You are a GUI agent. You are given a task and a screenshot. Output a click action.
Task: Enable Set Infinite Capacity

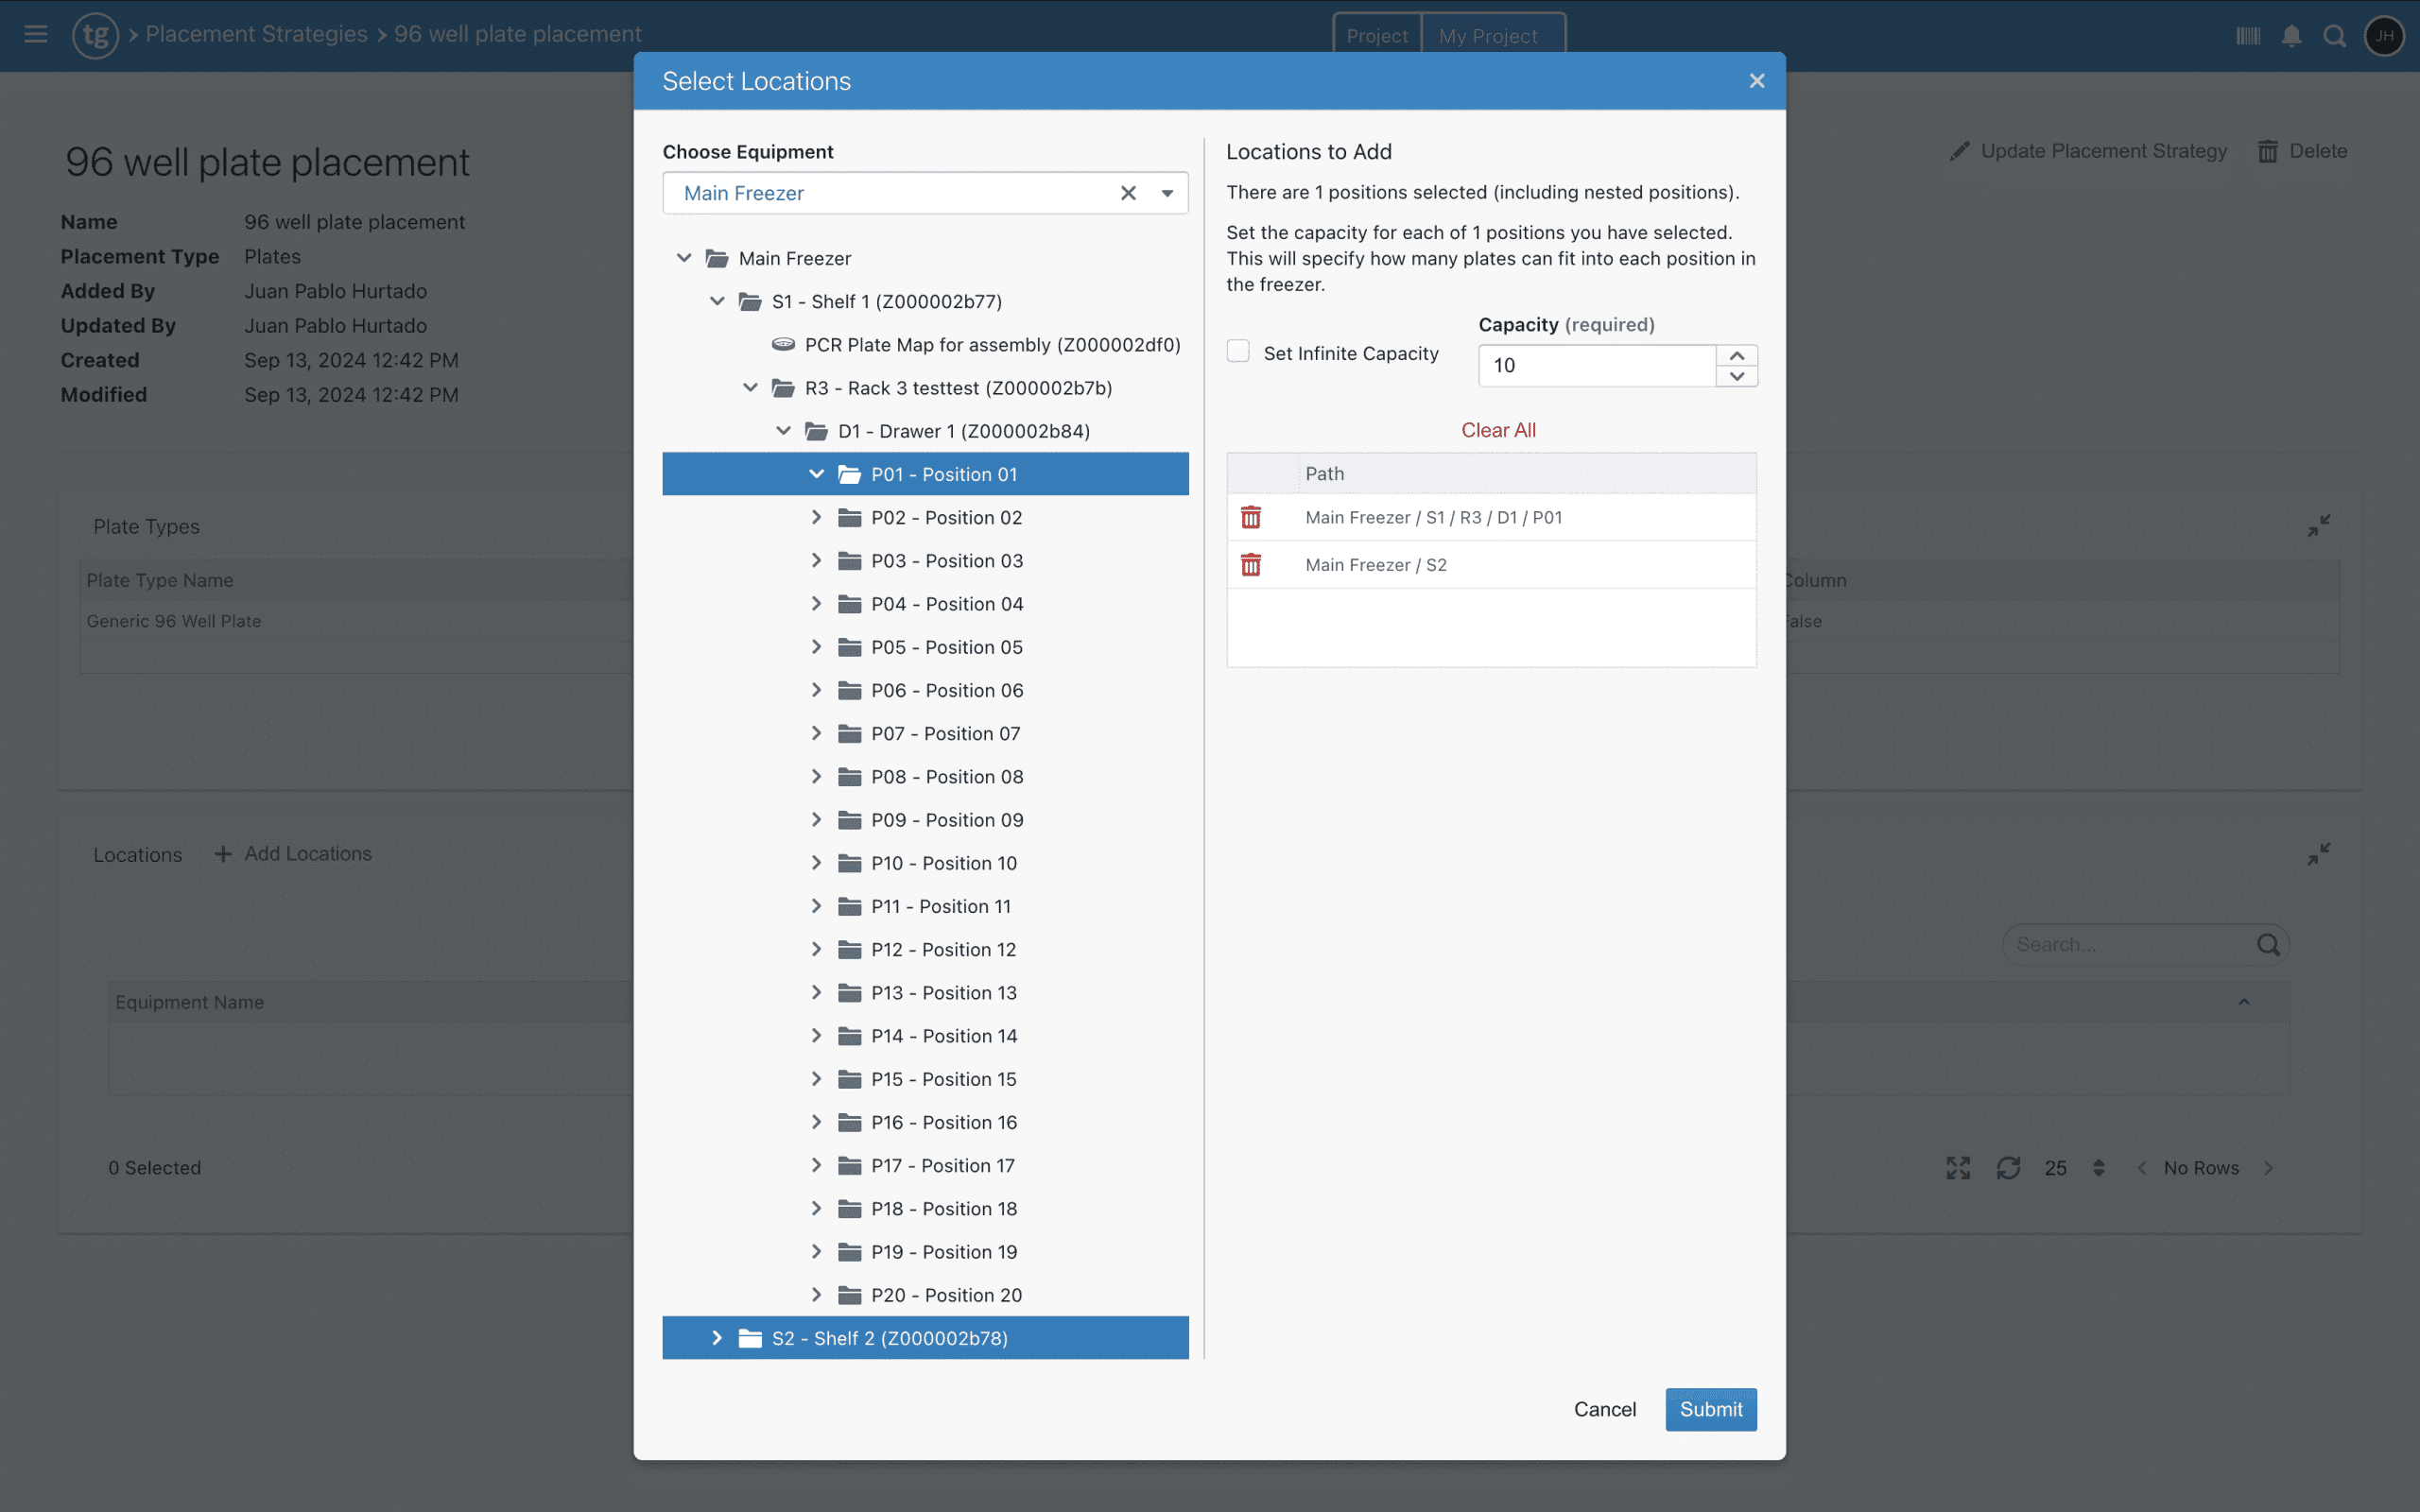(x=1238, y=351)
